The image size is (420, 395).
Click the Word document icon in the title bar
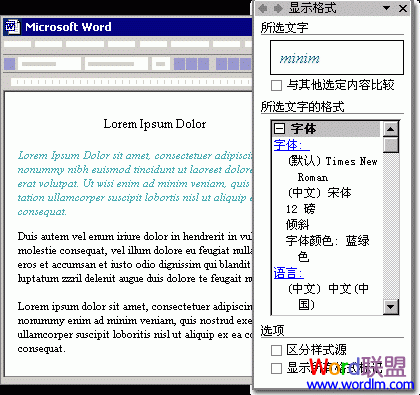coord(13,27)
